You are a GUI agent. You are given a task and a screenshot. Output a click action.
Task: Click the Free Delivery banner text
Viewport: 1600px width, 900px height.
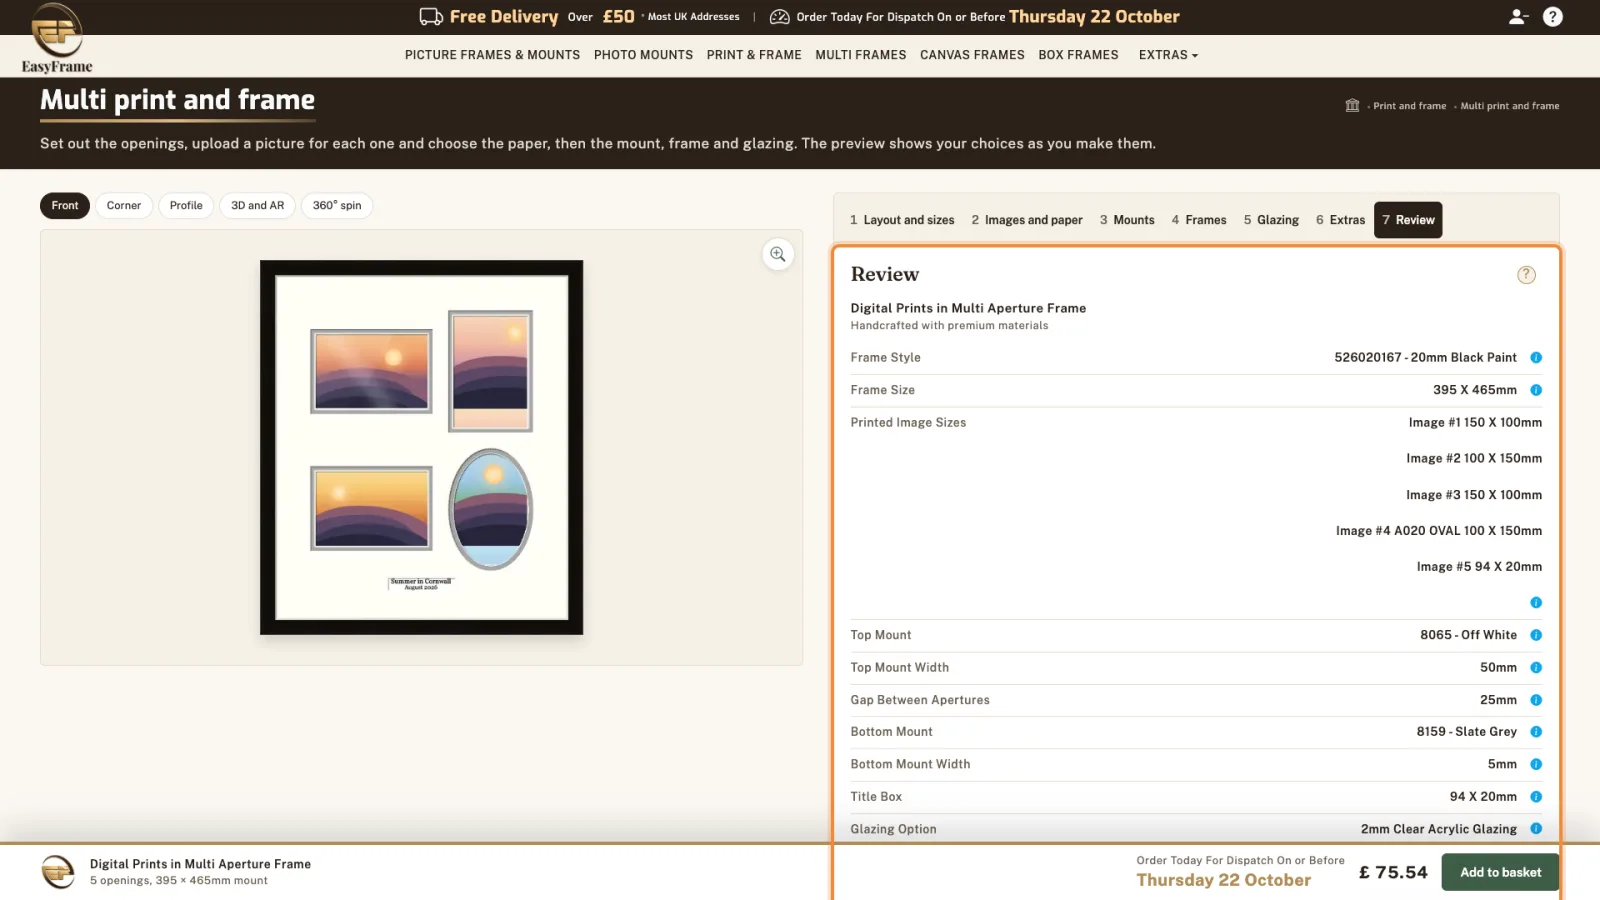tap(503, 17)
